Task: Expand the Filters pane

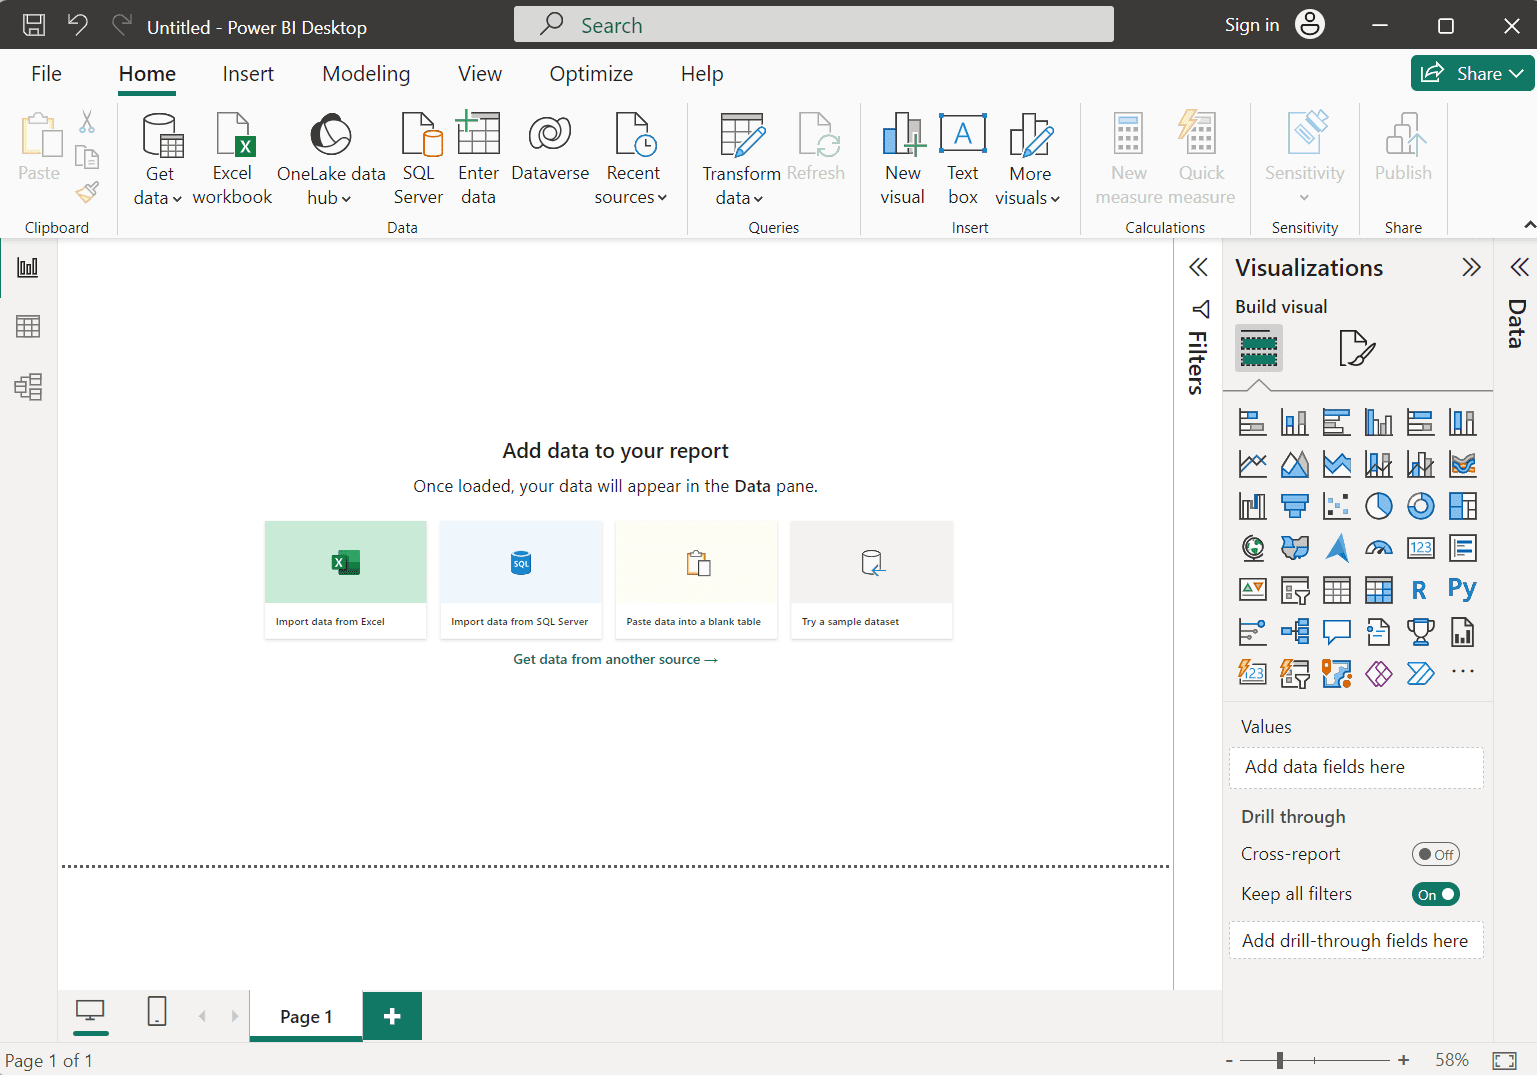Action: [1198, 267]
